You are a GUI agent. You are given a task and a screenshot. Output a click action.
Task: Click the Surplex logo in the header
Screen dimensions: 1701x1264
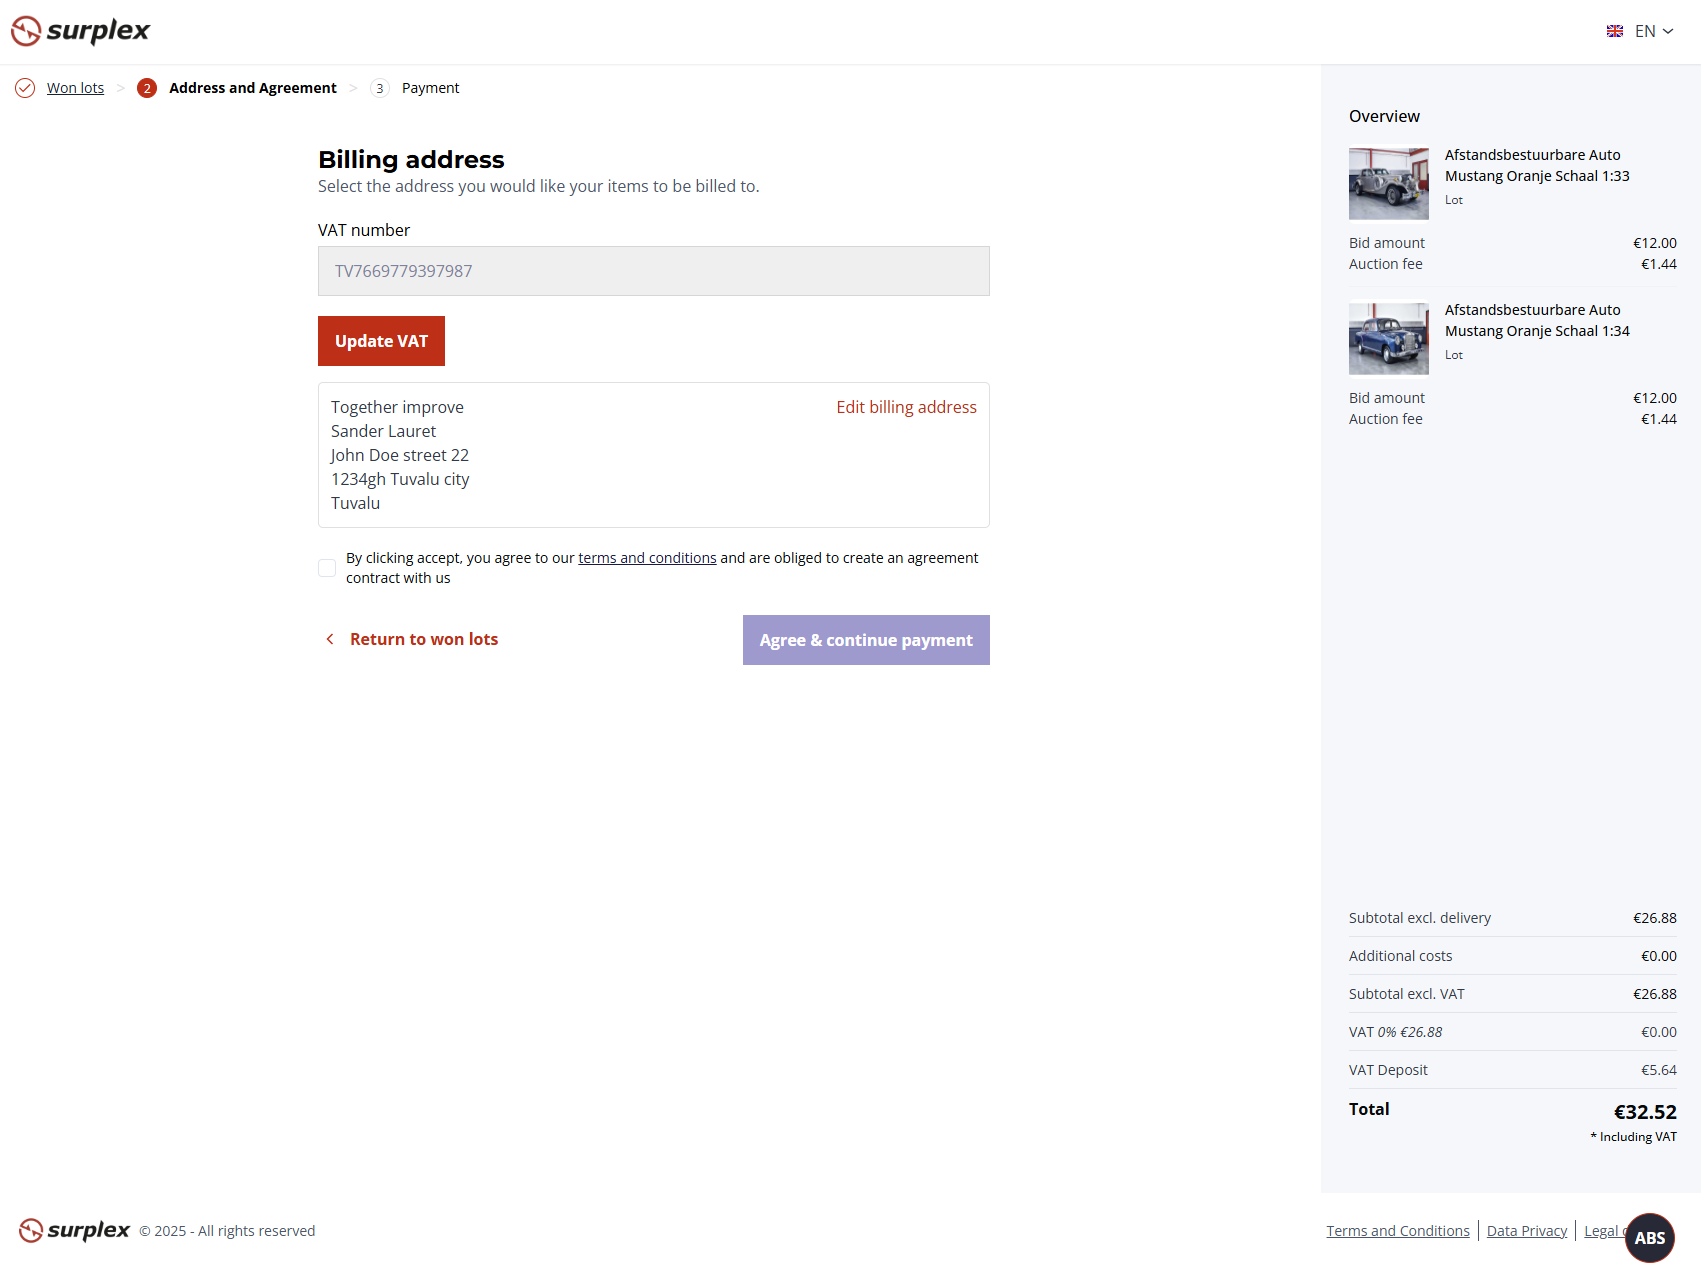pos(79,31)
